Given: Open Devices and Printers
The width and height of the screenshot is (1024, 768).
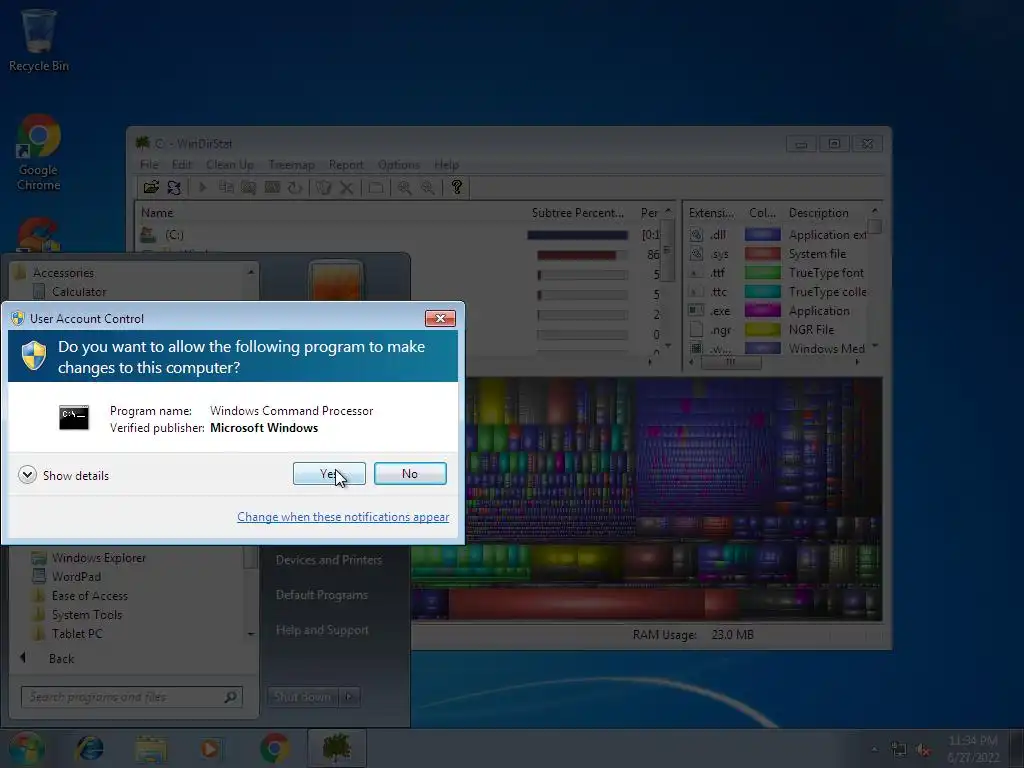Looking at the screenshot, I should (x=328, y=560).
